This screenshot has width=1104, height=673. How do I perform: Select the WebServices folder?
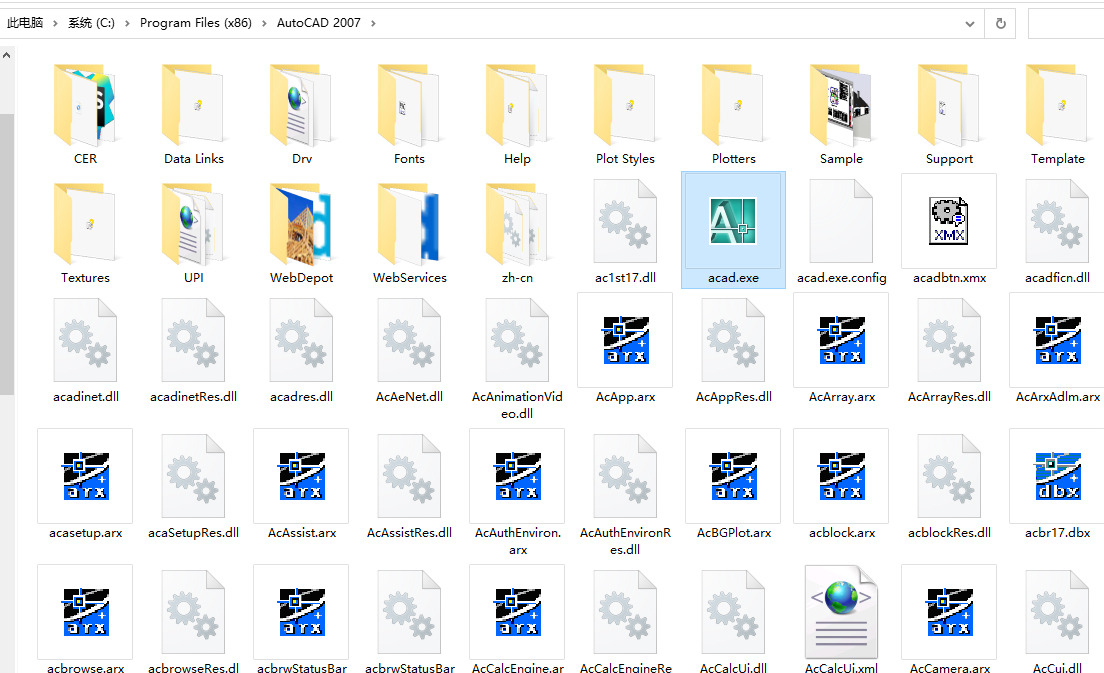[409, 225]
